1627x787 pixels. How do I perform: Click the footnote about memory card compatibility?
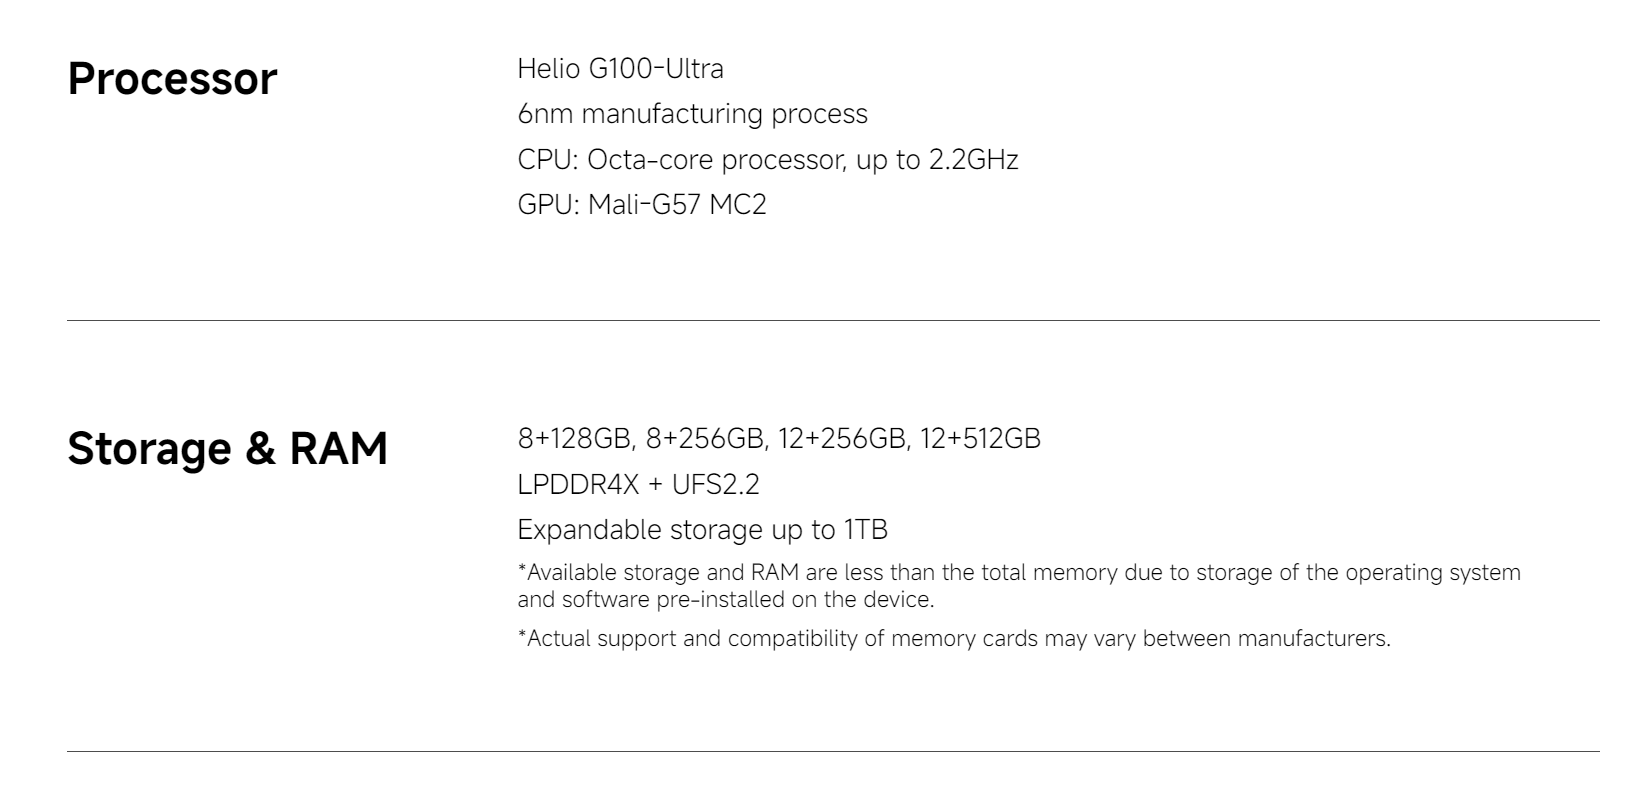(953, 638)
